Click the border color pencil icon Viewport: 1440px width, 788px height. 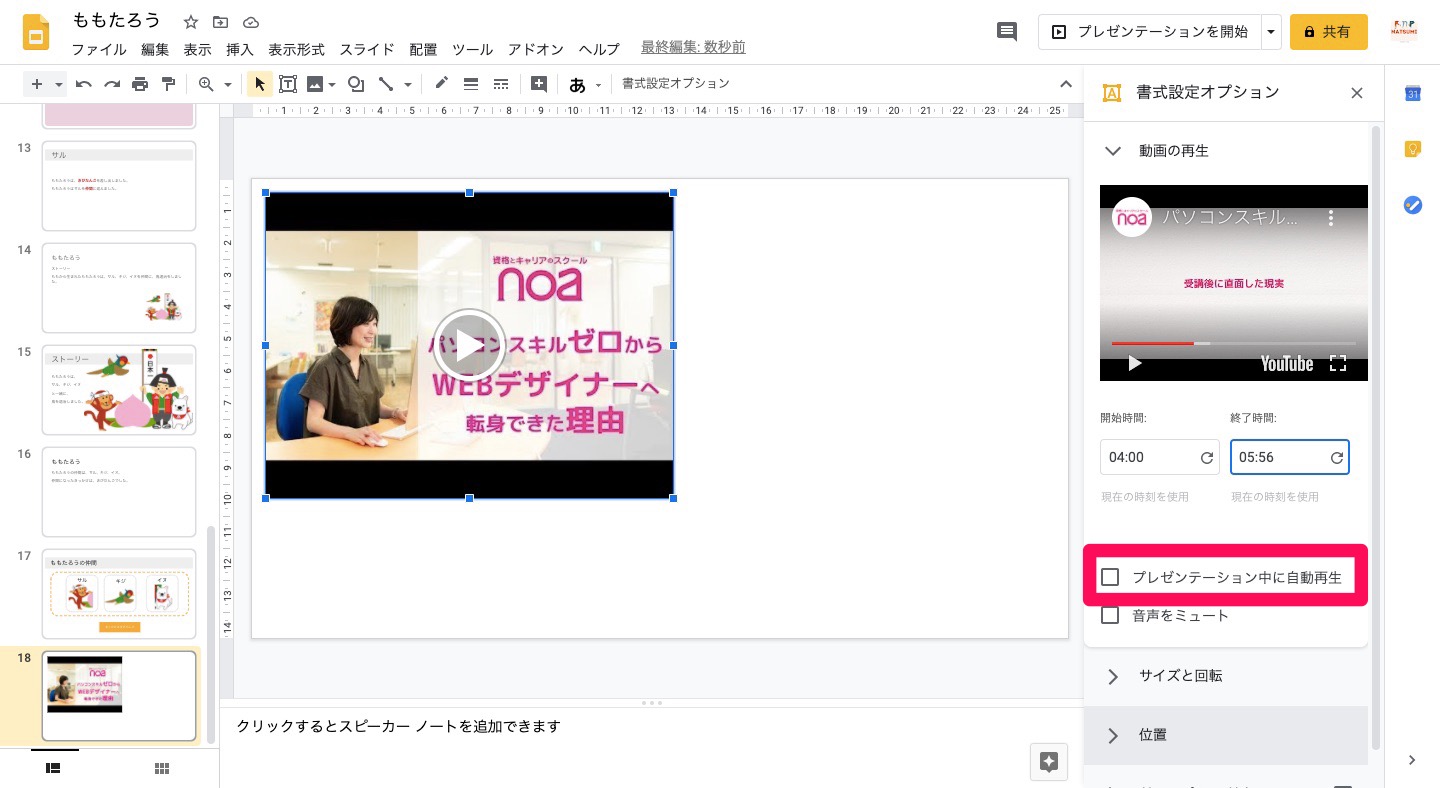(441, 84)
